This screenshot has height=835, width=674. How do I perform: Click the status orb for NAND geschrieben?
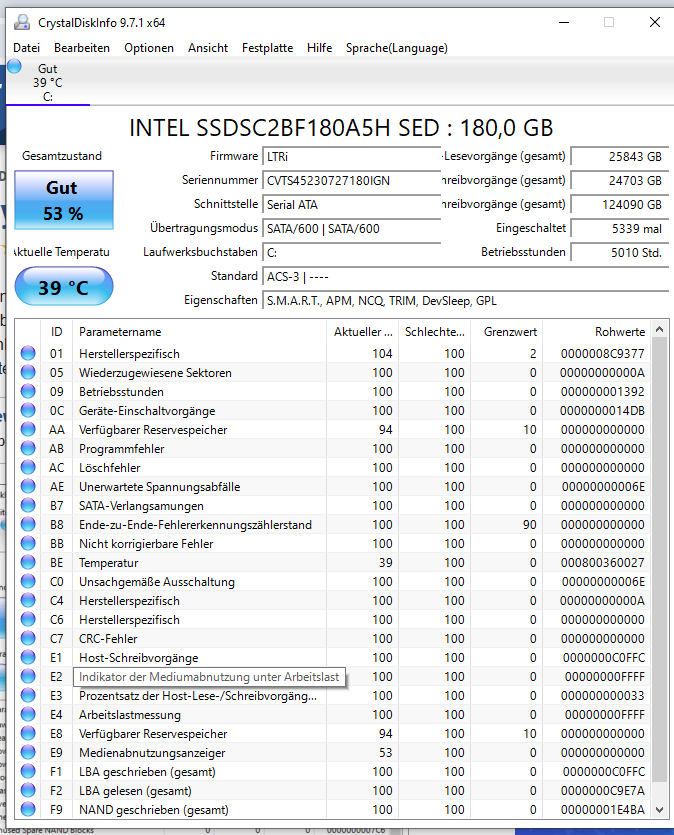[x=28, y=809]
